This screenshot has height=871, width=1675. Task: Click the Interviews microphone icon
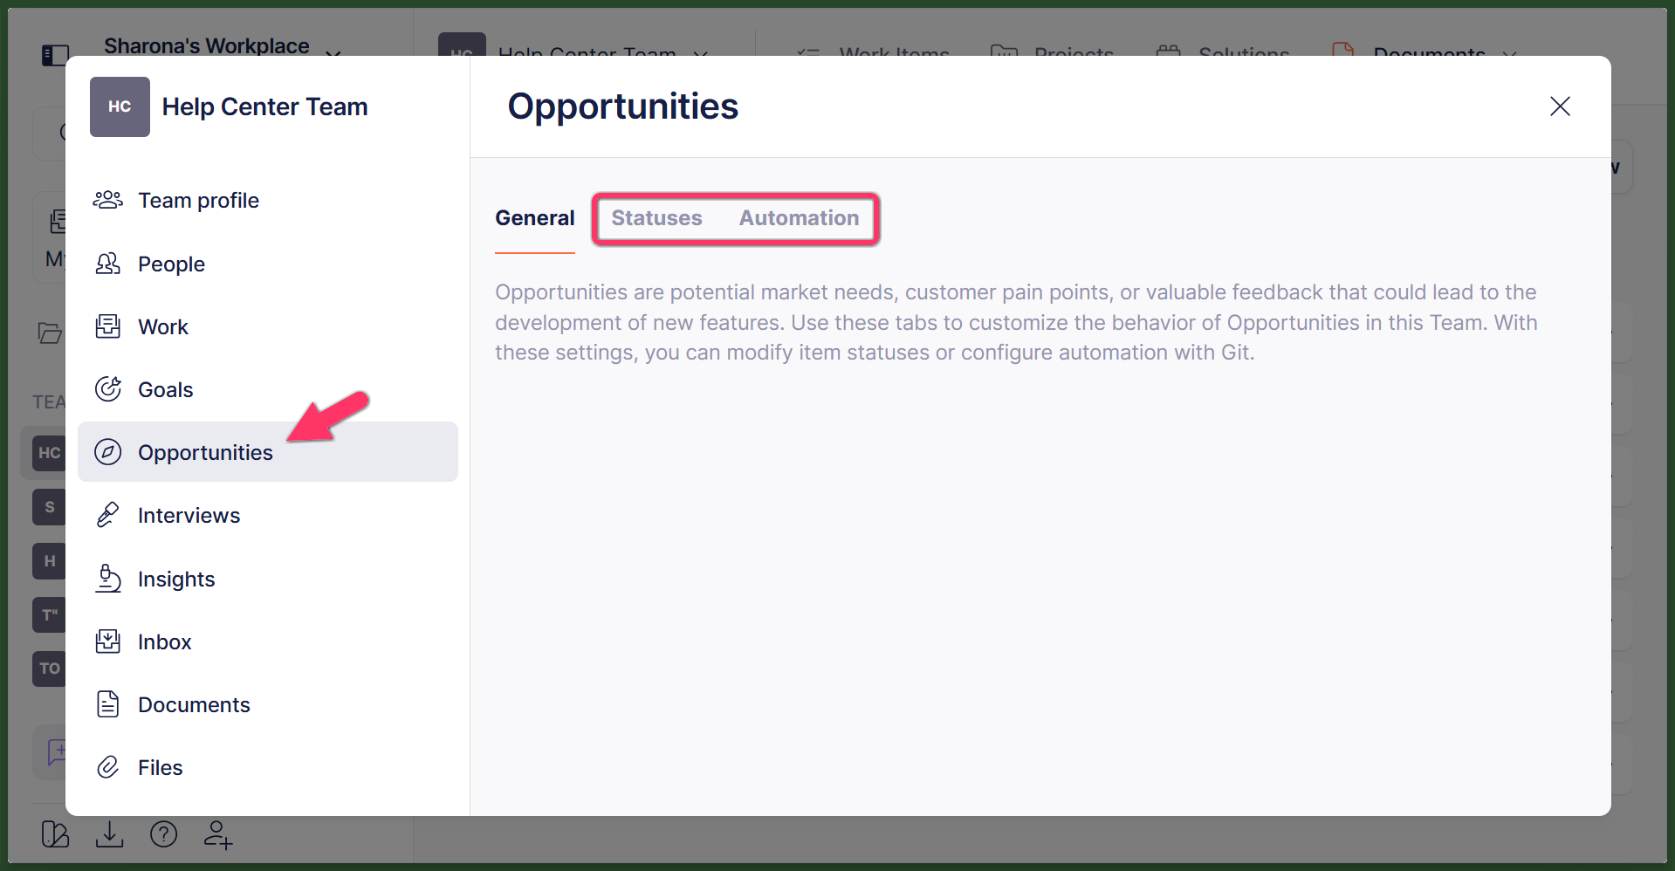click(108, 516)
